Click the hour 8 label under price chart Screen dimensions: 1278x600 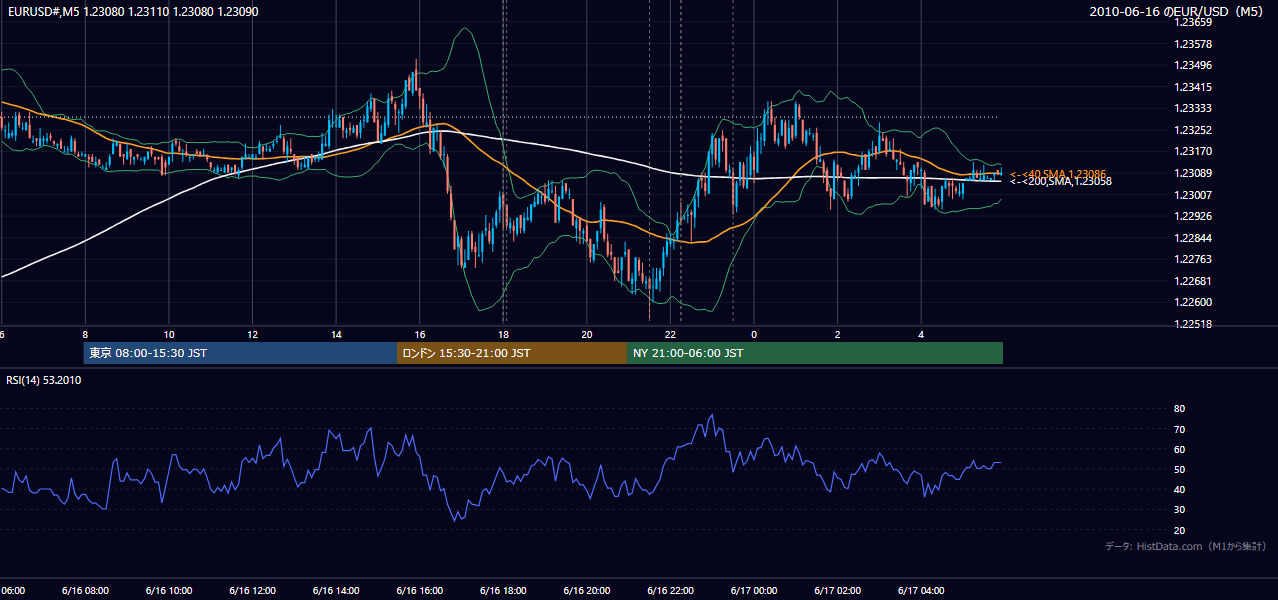coord(85,334)
